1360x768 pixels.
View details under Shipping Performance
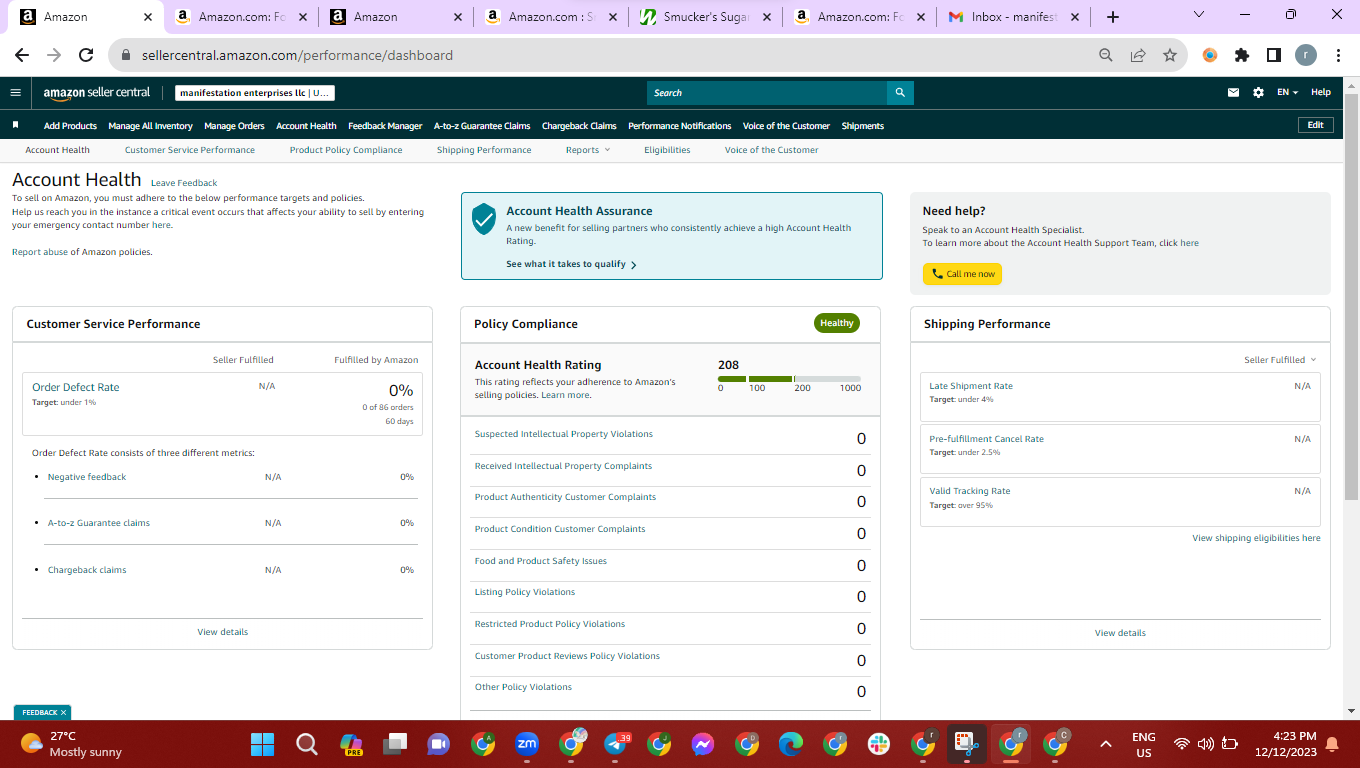pos(1120,633)
